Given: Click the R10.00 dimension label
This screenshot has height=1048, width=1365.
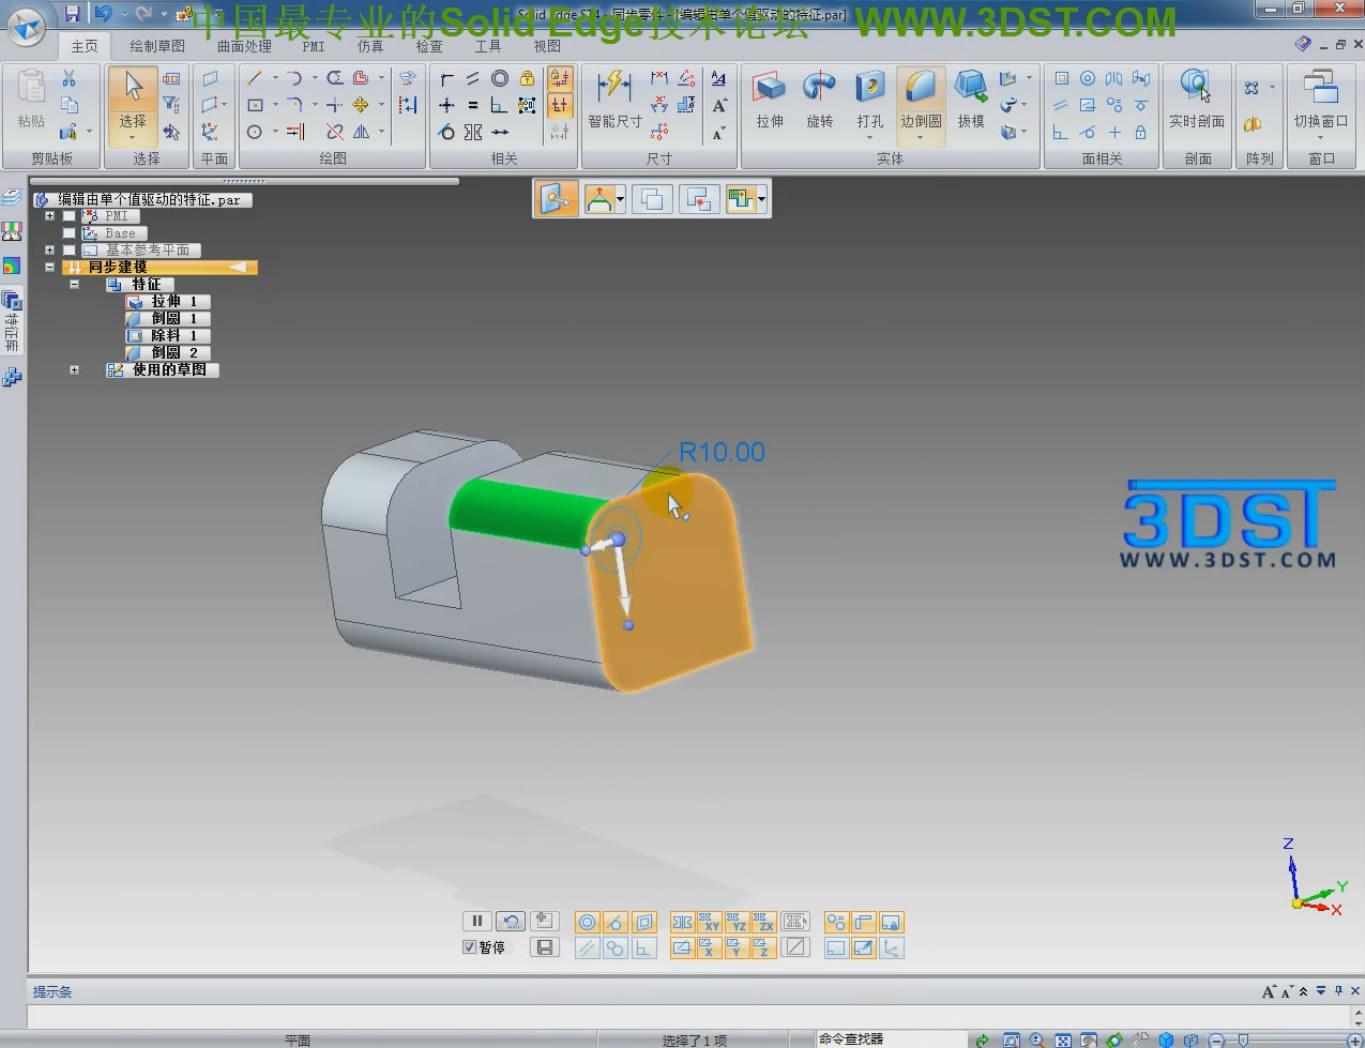Looking at the screenshot, I should pos(721,453).
